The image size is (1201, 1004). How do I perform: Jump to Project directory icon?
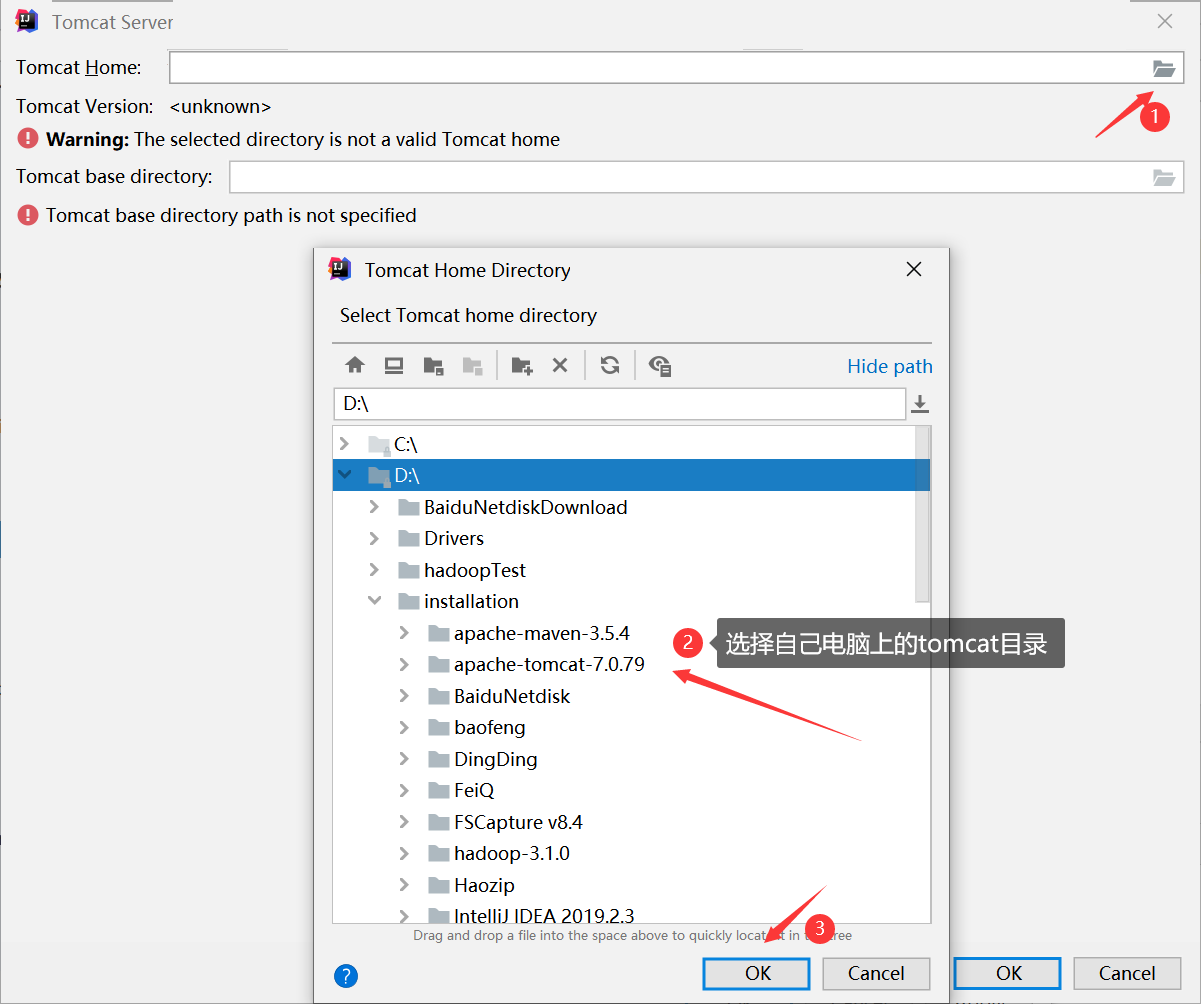coord(433,365)
